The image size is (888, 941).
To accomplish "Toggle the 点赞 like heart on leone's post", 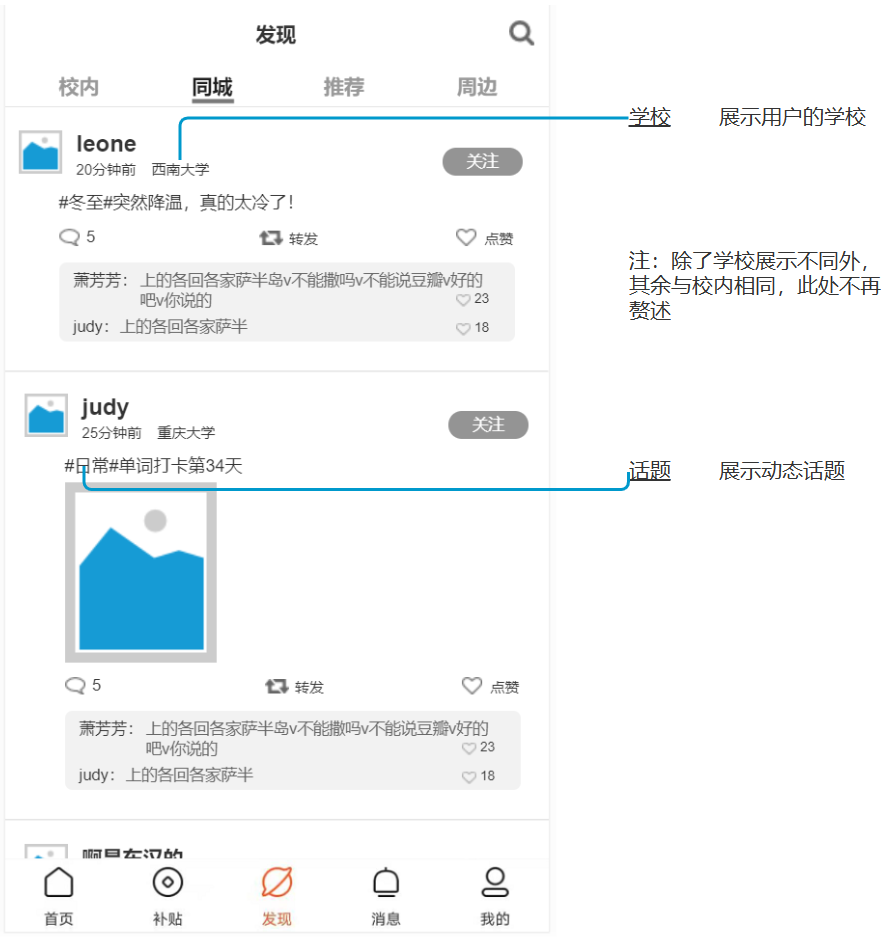I will 465,237.
